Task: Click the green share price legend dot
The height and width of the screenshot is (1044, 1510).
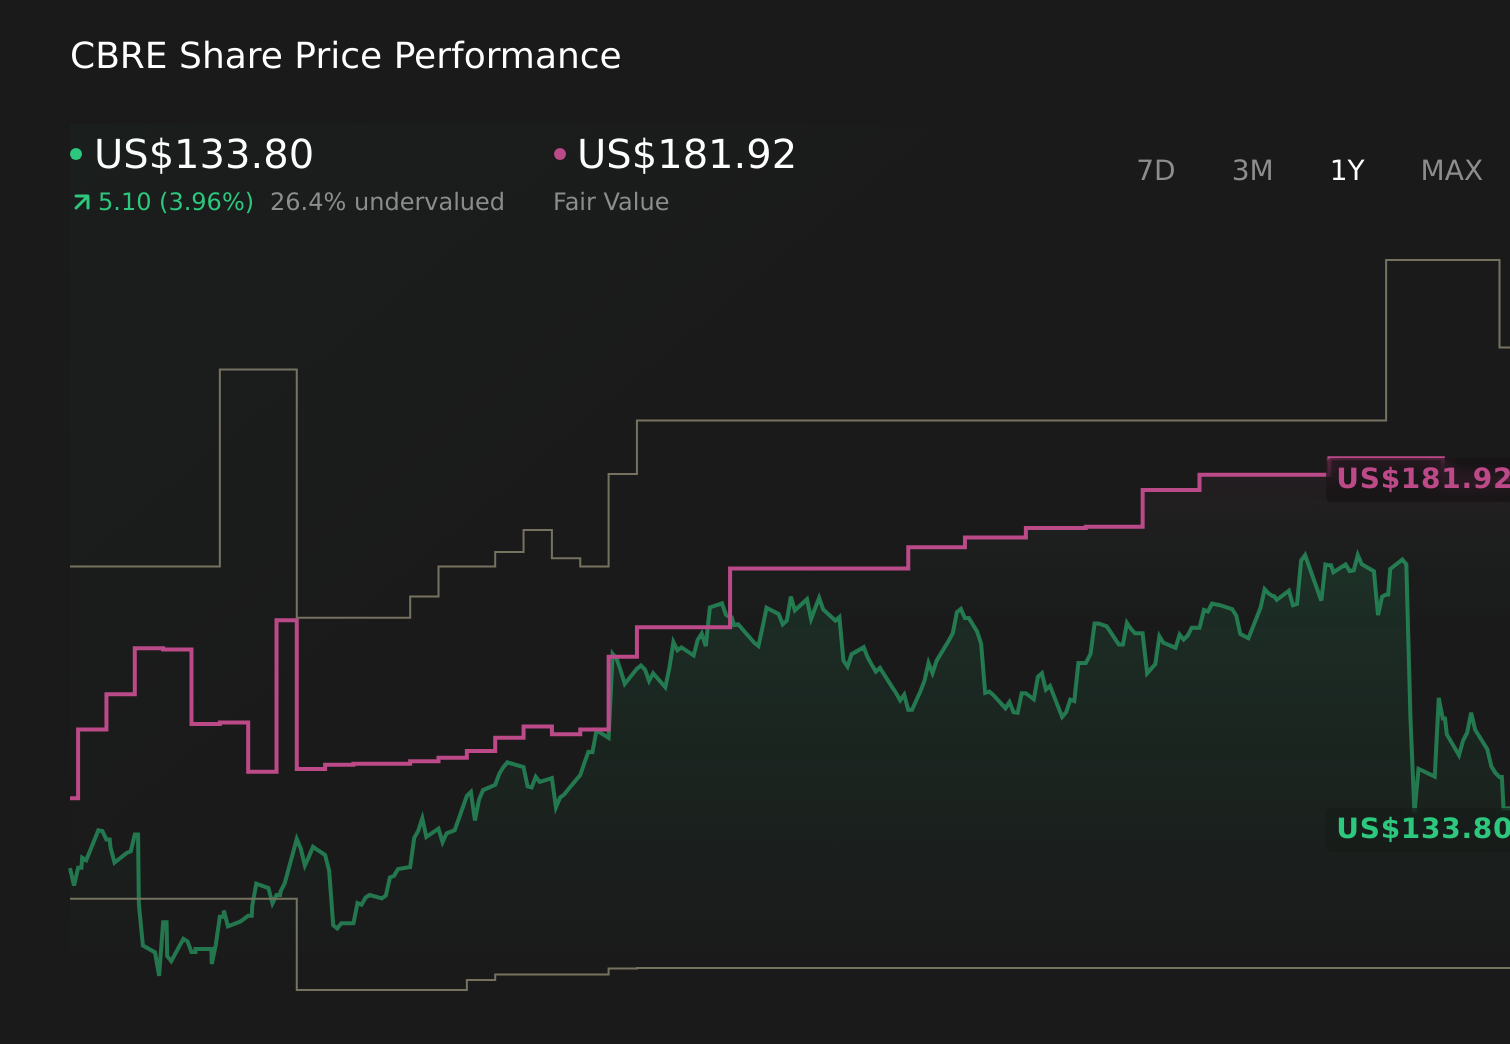Action: coord(76,153)
